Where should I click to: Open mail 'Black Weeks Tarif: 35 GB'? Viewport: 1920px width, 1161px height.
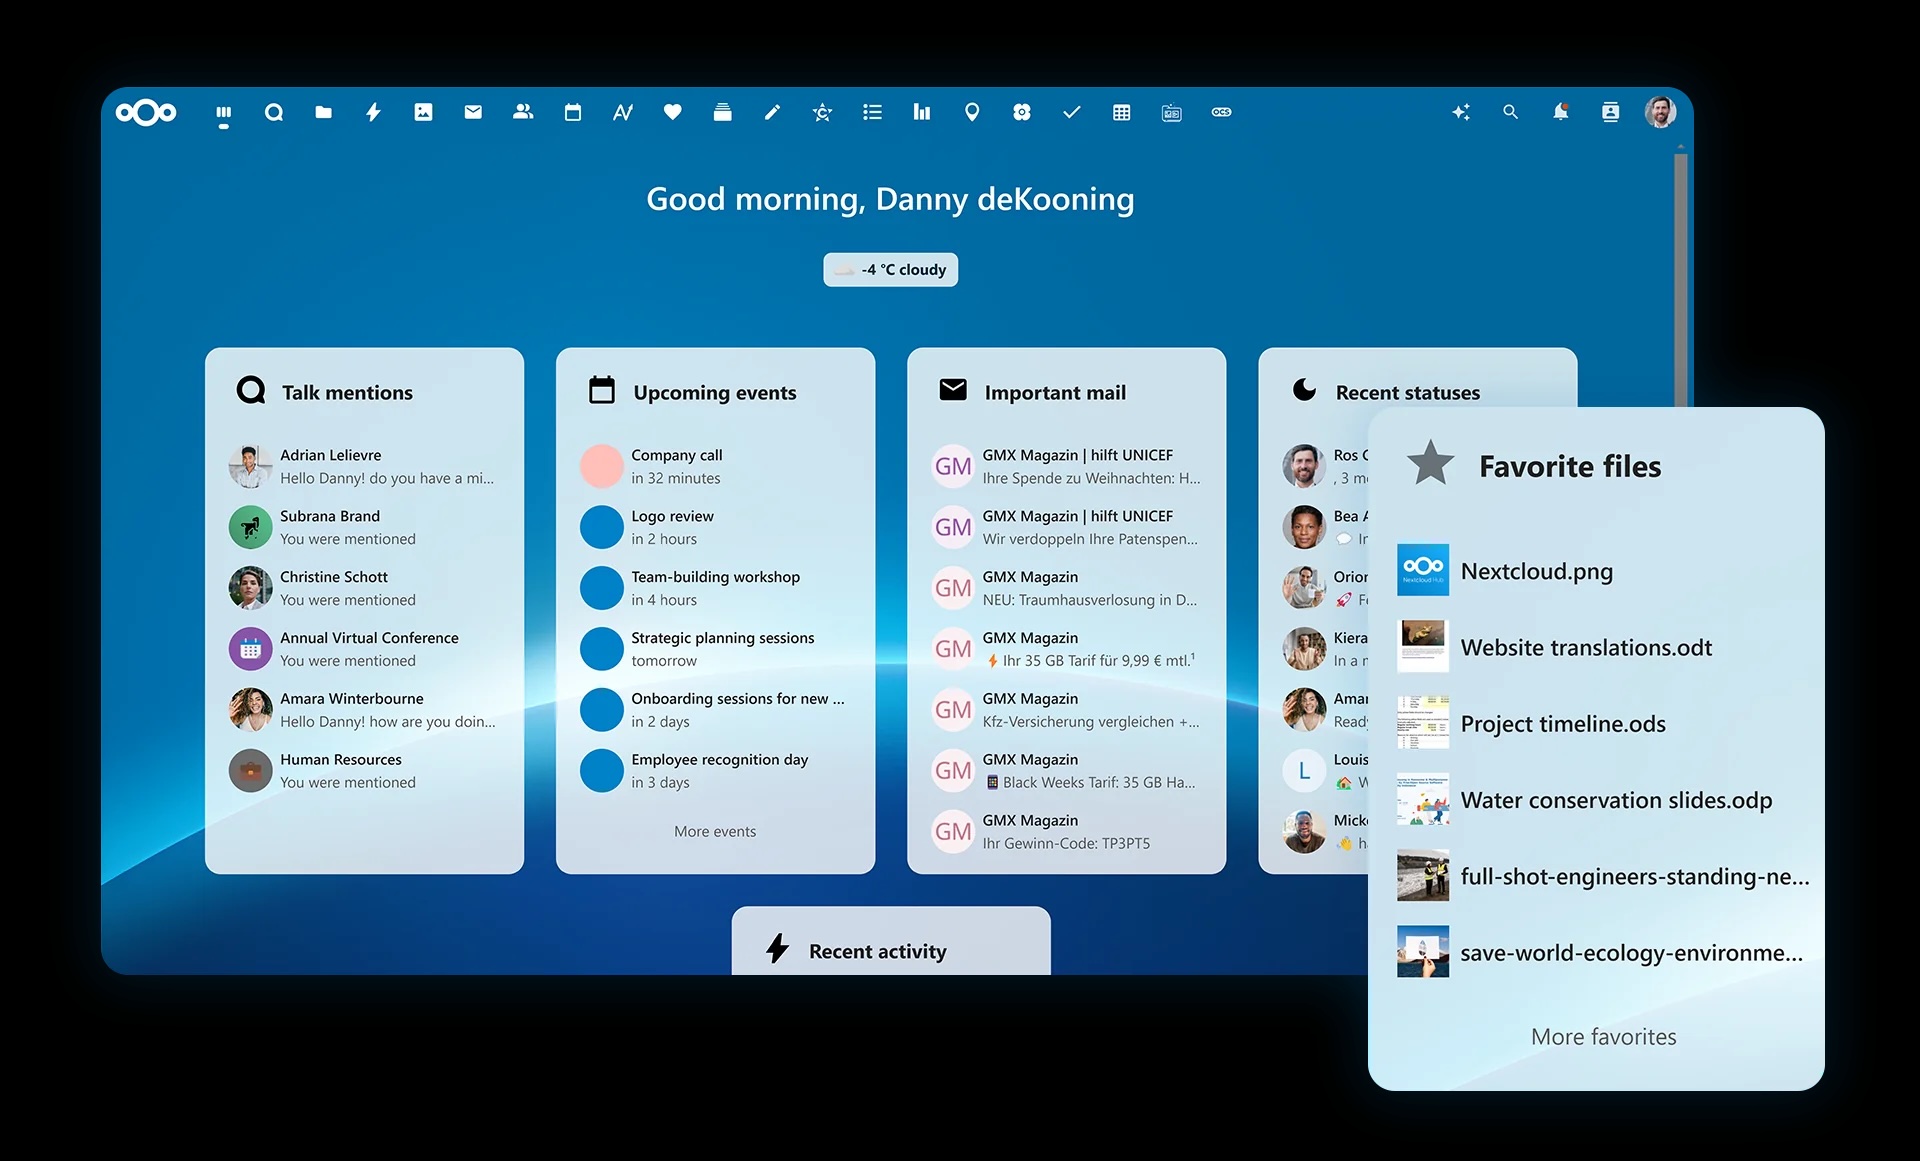(x=1066, y=772)
